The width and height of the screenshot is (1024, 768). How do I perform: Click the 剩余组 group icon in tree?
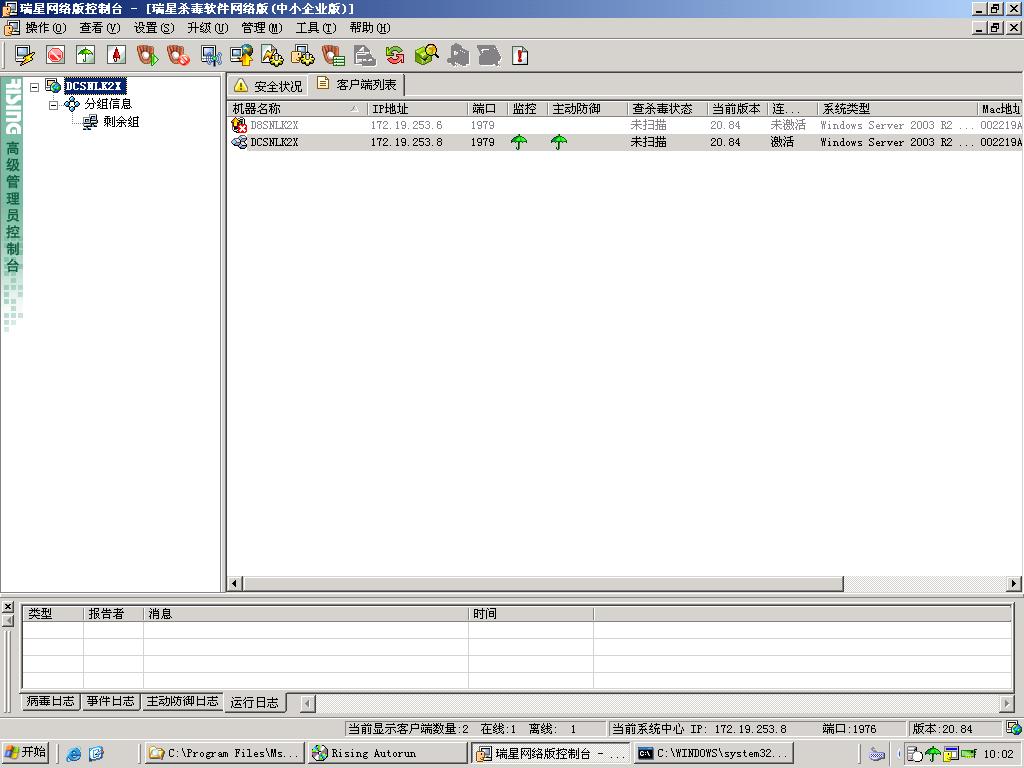[90, 121]
